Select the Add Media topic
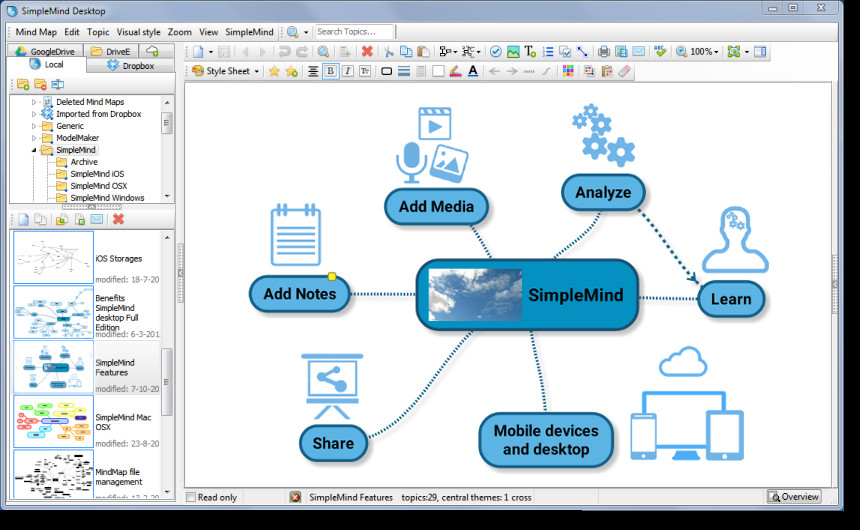Viewport: 860px width, 530px height. (x=437, y=207)
